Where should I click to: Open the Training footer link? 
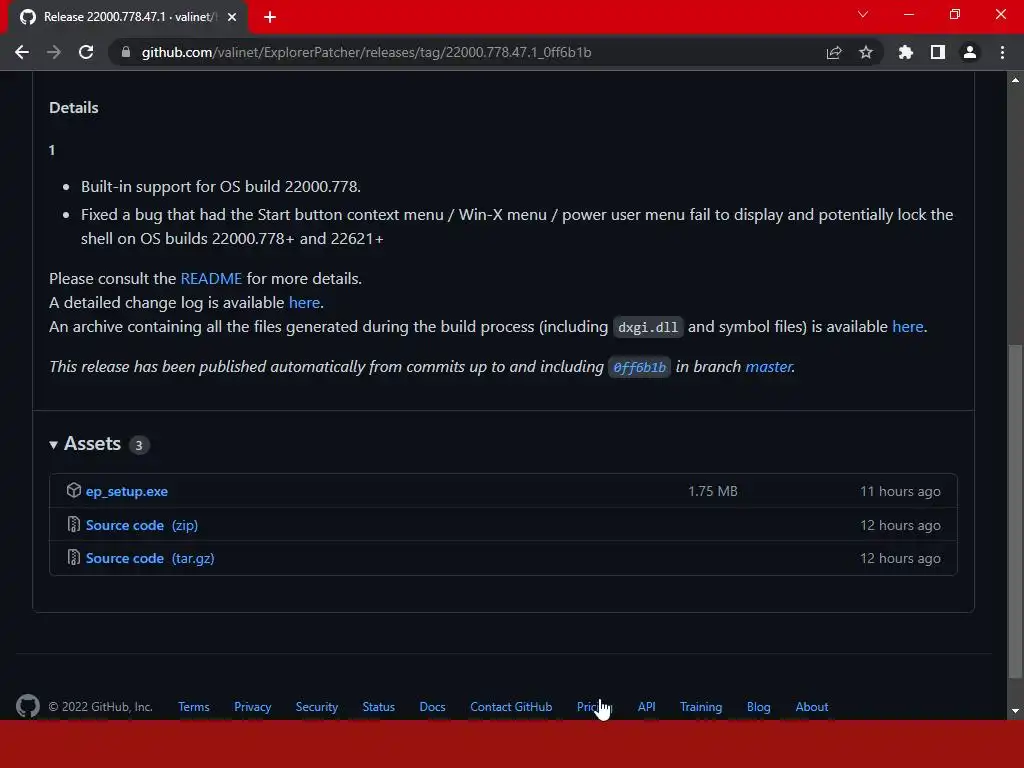coord(701,707)
